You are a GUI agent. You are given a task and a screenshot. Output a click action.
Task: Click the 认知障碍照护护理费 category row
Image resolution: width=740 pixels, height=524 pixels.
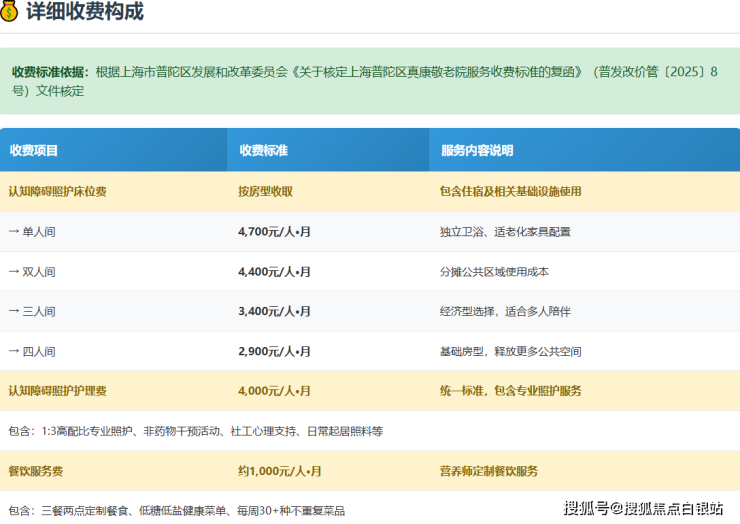point(57,391)
